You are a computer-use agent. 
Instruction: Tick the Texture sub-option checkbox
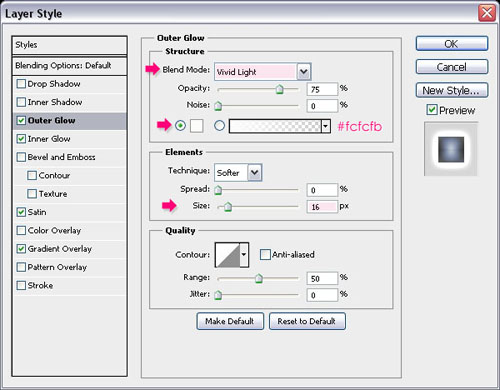[32, 194]
